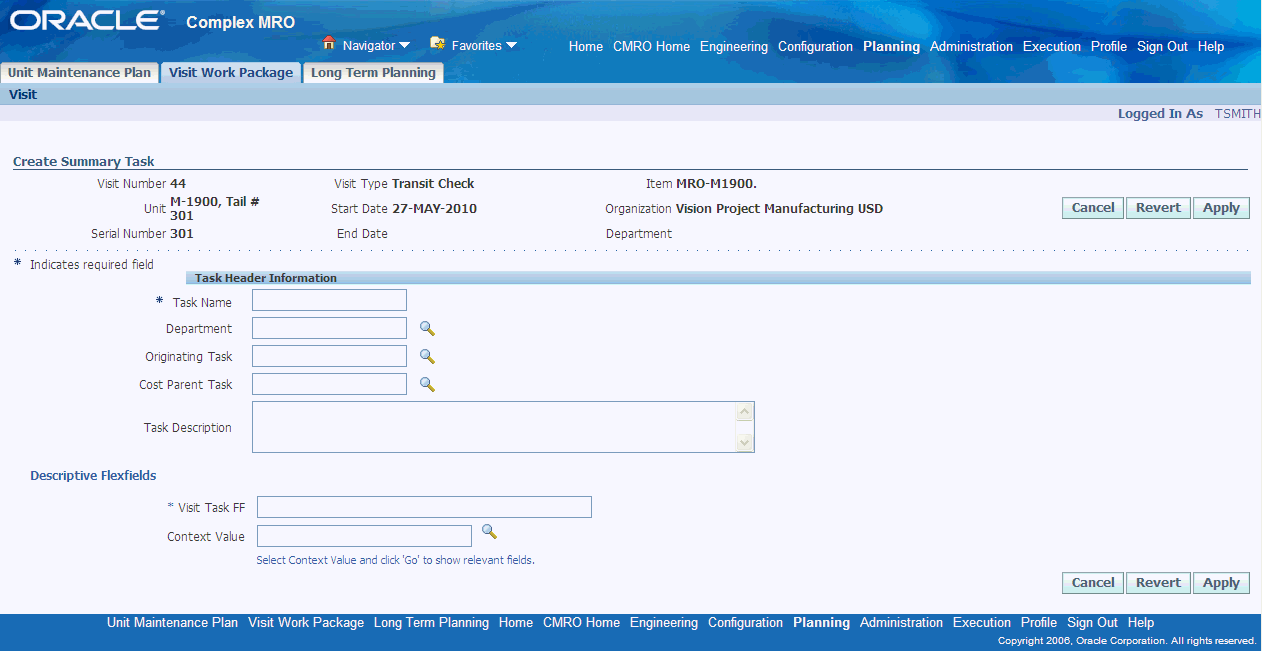1262x651 pixels.
Task: Click the top Cancel button
Action: [x=1093, y=208]
